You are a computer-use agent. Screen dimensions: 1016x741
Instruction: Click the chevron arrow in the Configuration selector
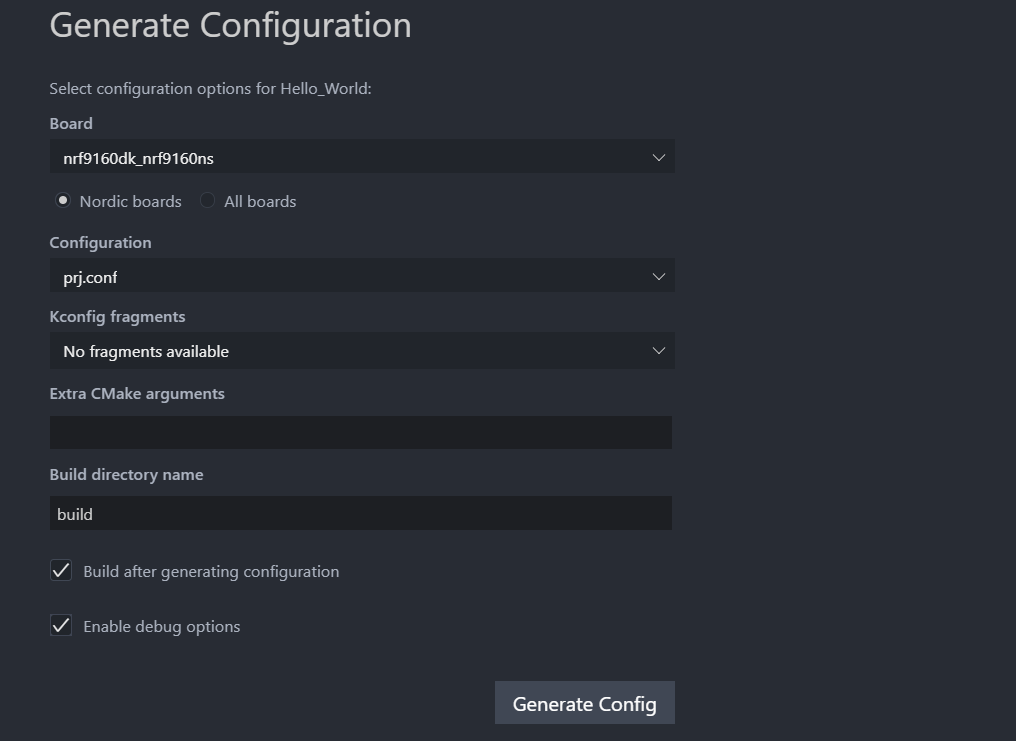click(x=658, y=277)
